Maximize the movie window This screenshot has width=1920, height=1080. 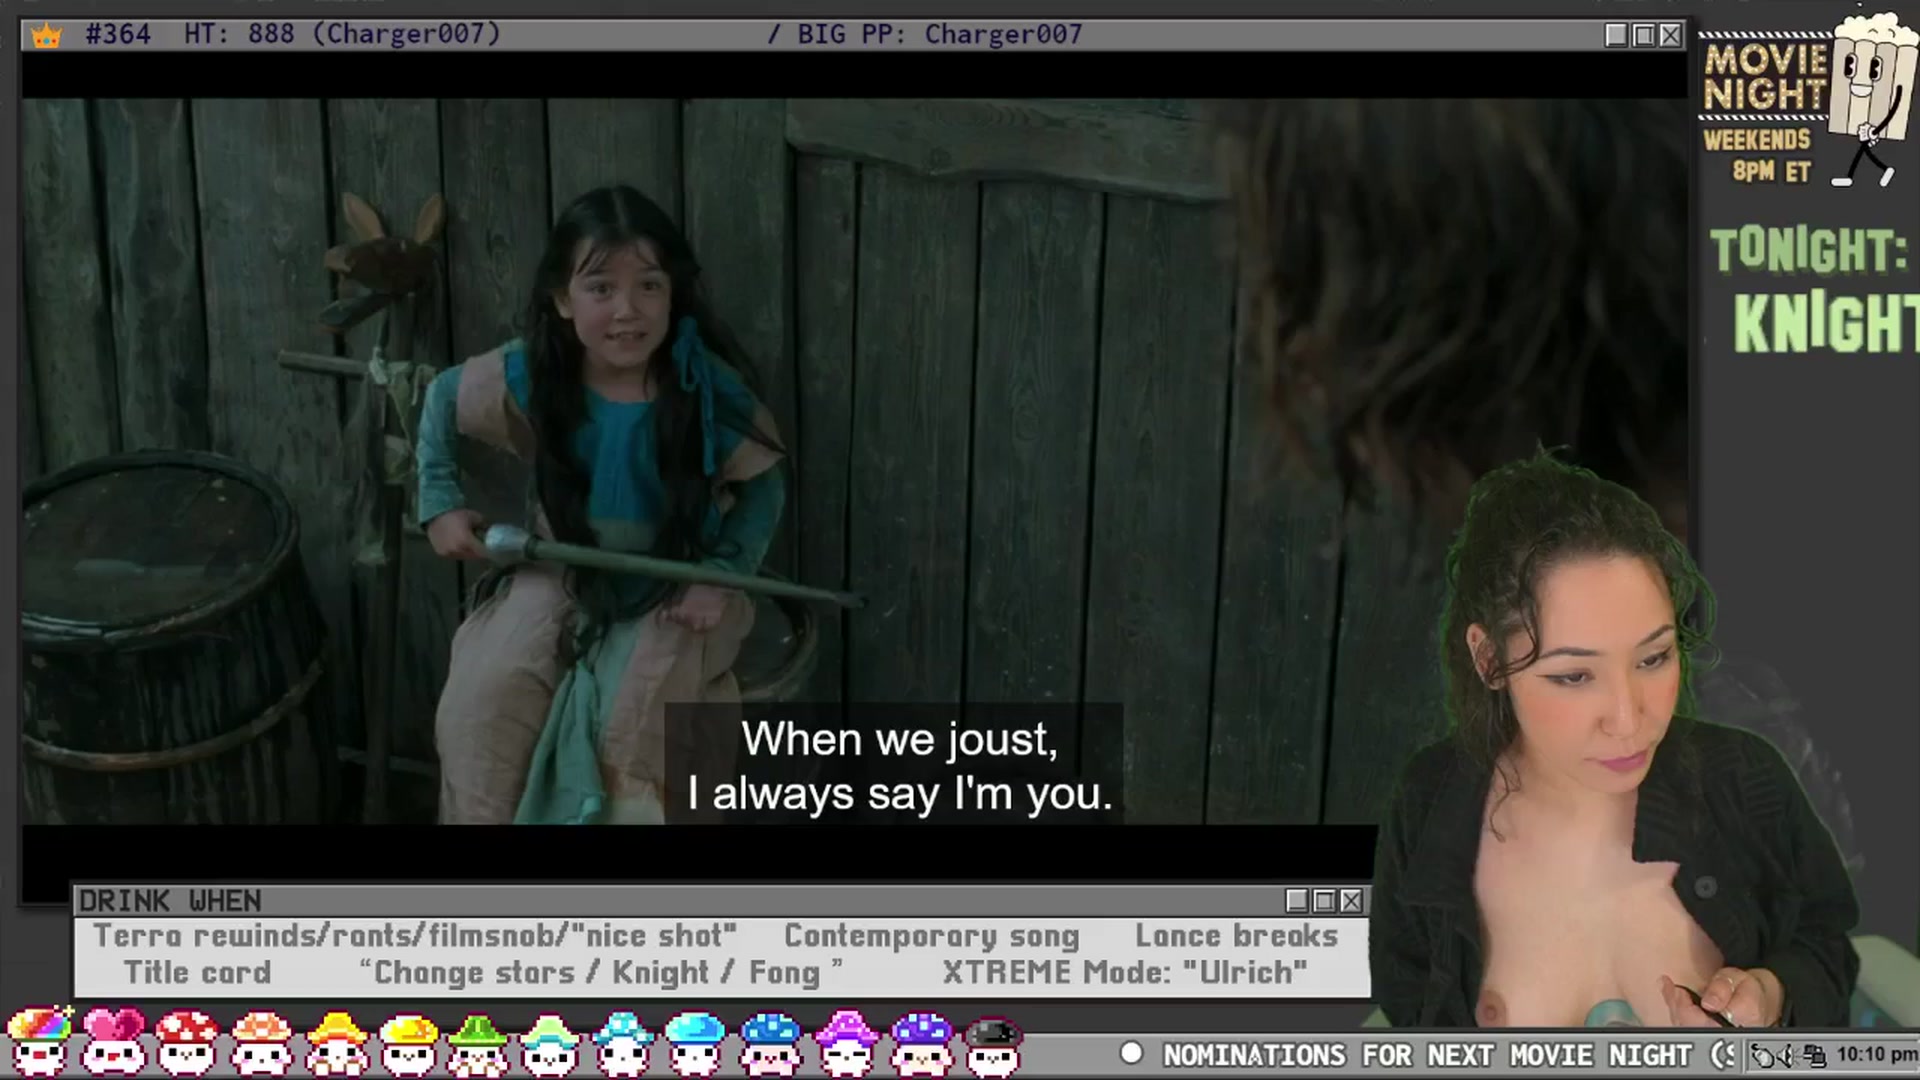[1643, 36]
